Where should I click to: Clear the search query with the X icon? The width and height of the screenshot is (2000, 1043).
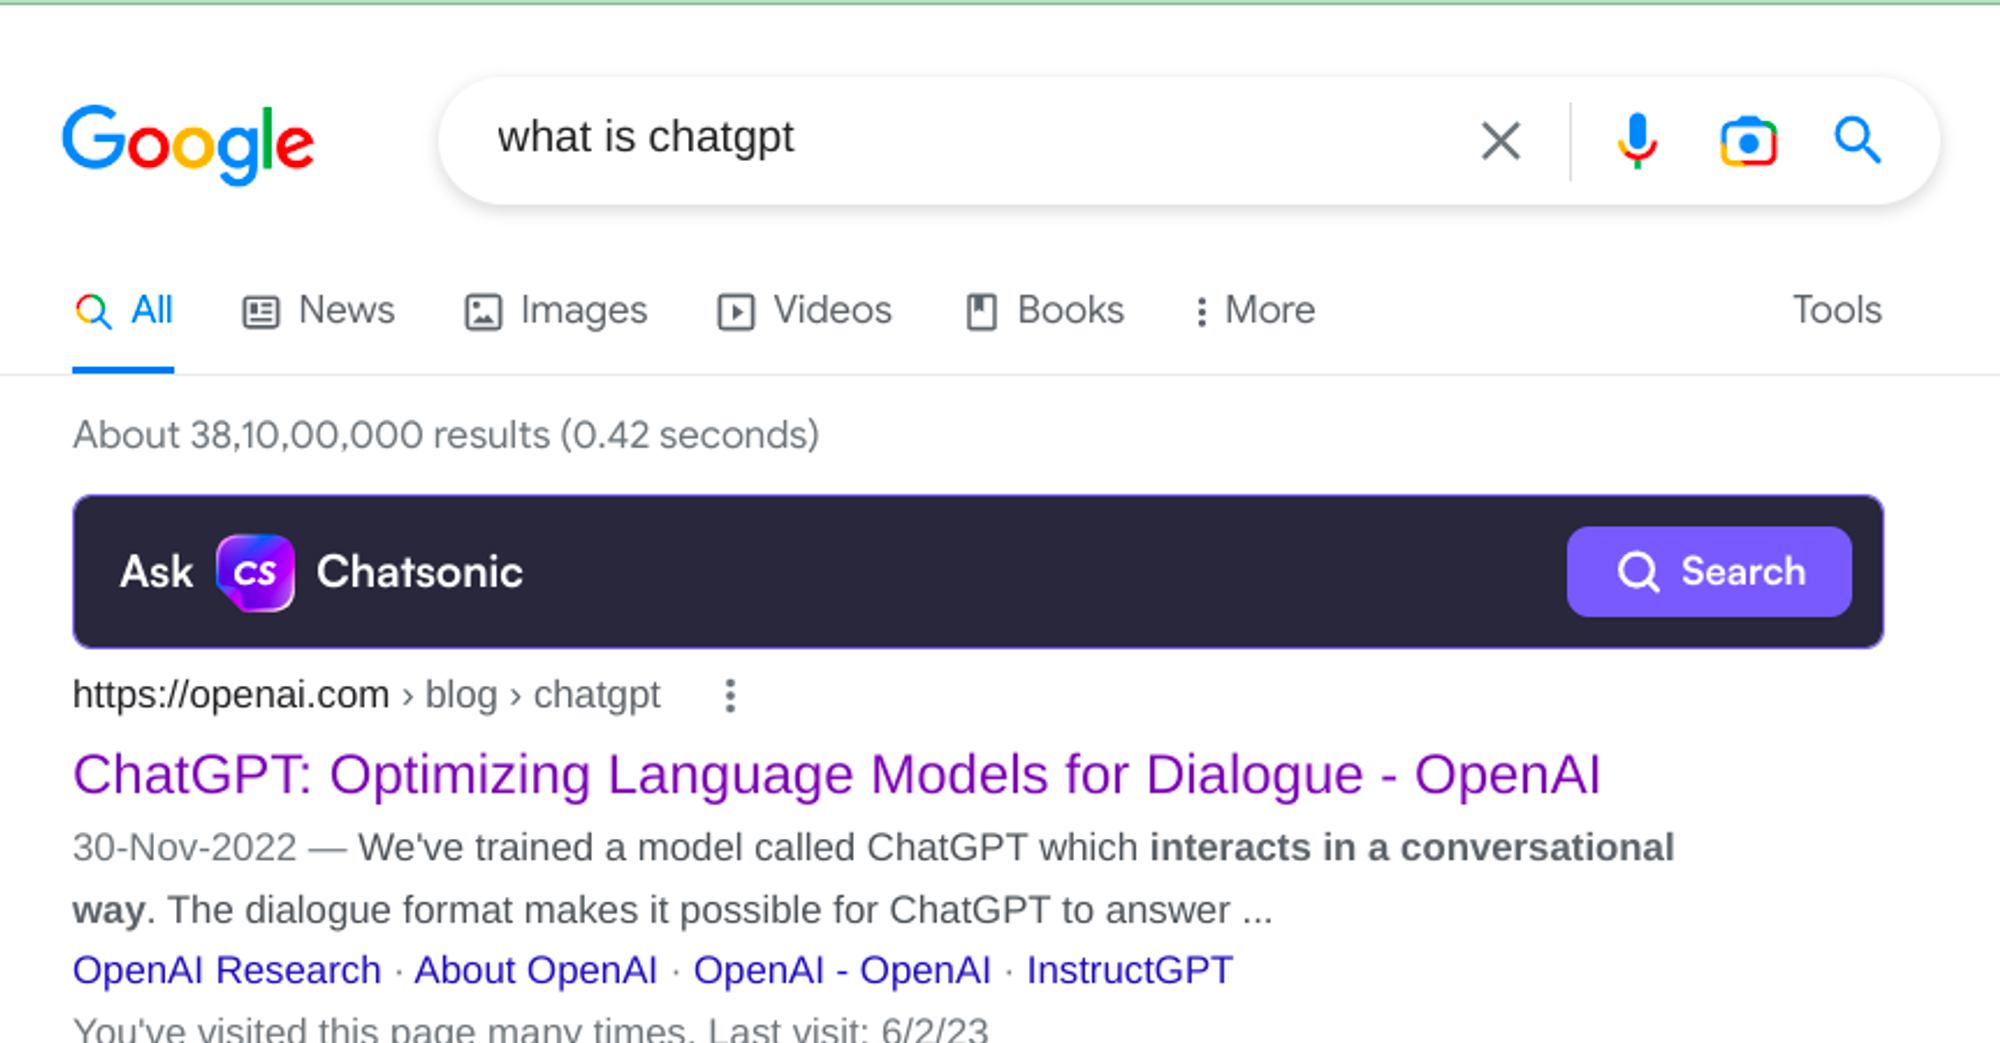pyautogui.click(x=1500, y=140)
